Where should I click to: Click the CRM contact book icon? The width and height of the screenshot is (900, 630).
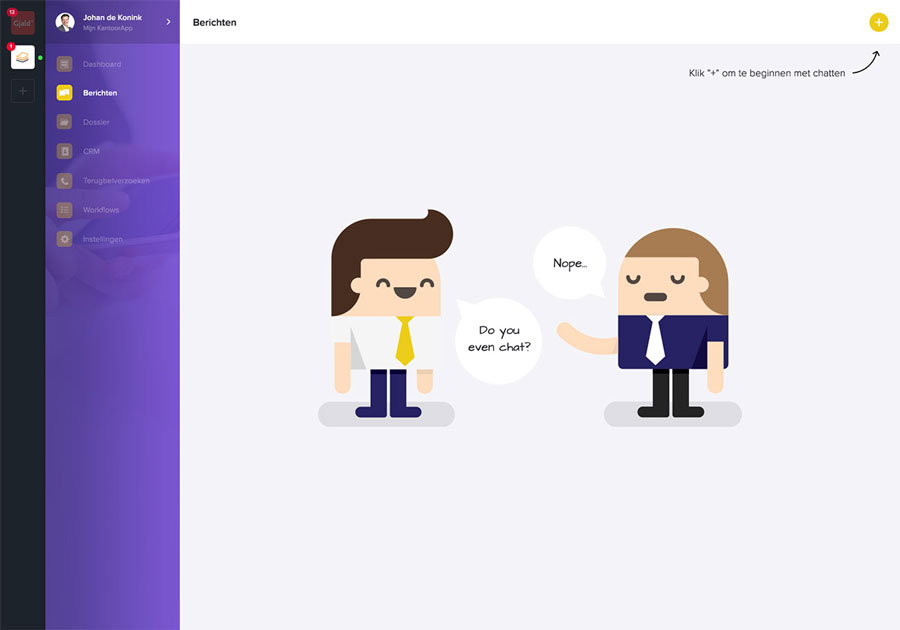64,152
